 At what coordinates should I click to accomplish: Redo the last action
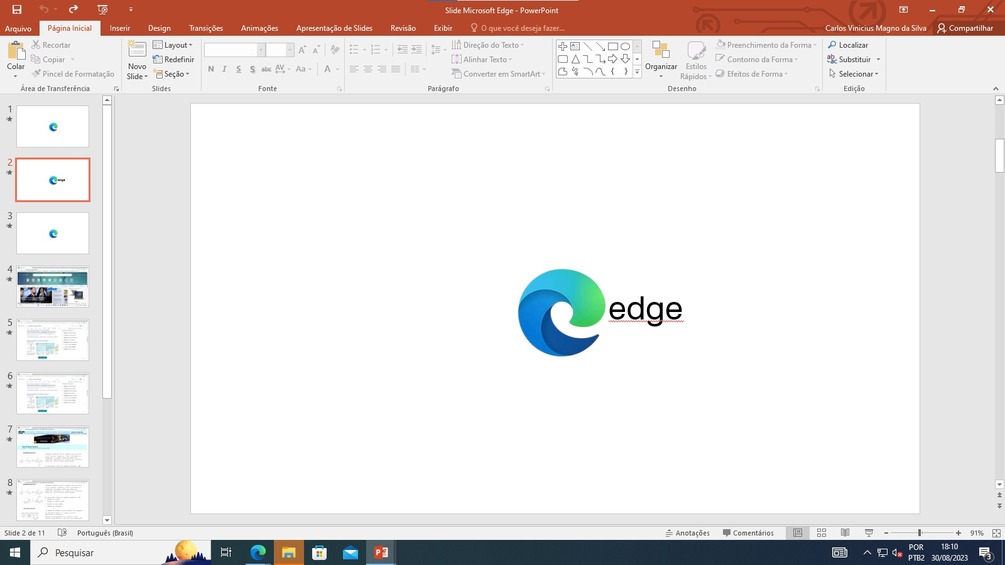click(73, 9)
